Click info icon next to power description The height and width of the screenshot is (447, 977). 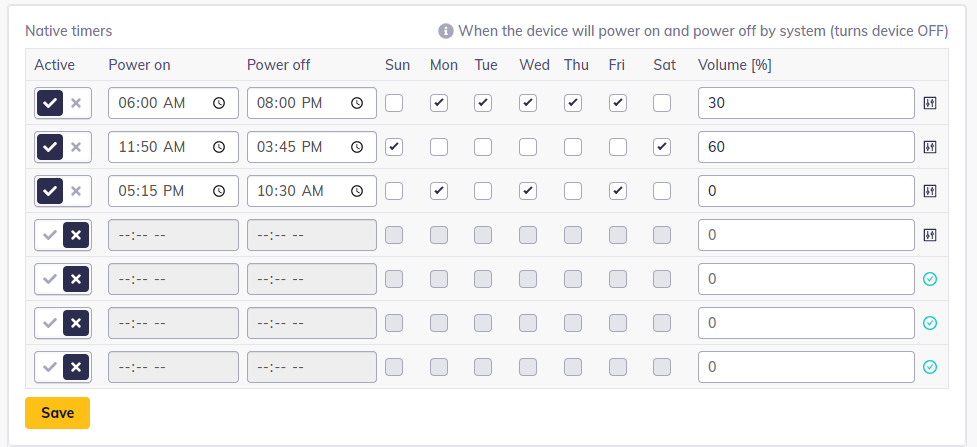coord(446,31)
